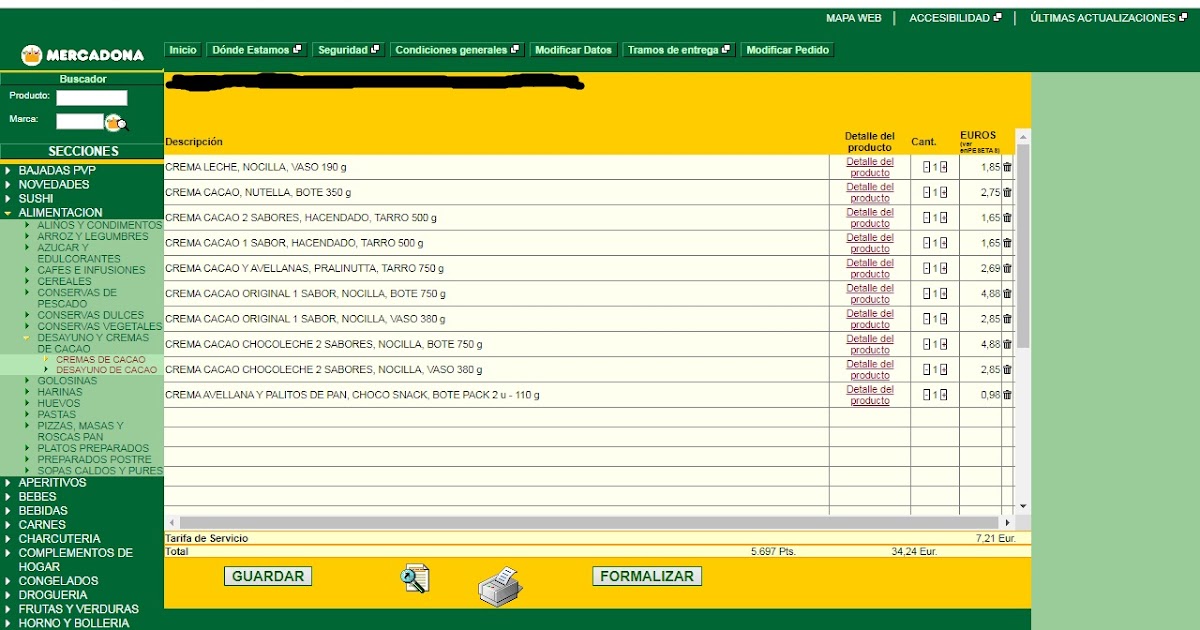
Task: Delete Crema Leche Nocilla Vaso 190 g item
Action: point(1007,167)
